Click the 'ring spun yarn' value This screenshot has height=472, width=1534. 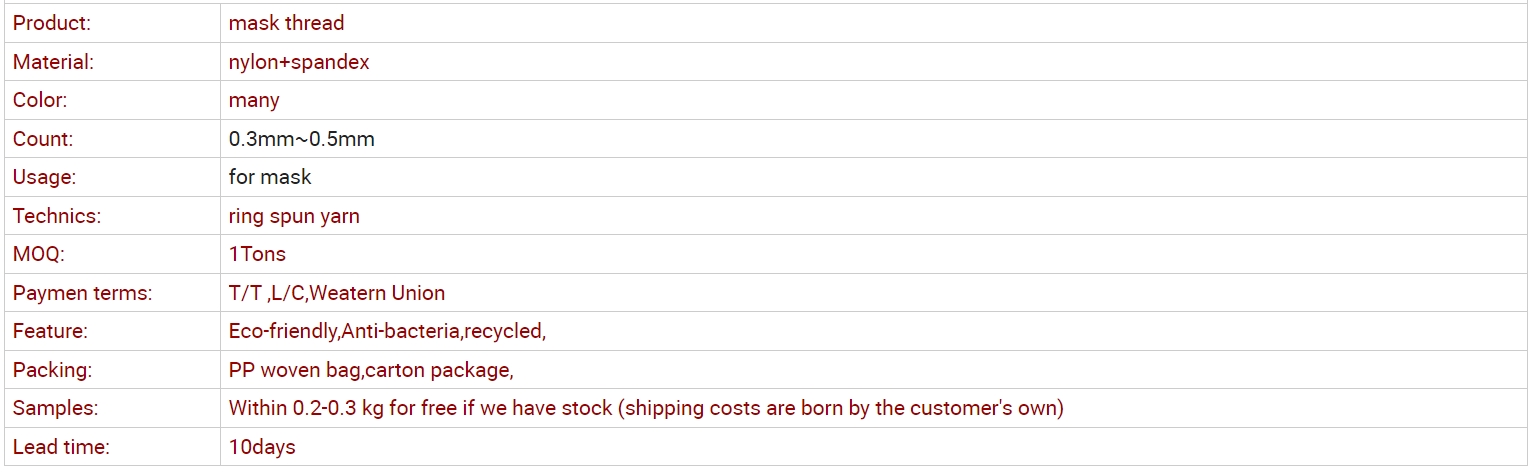(294, 216)
